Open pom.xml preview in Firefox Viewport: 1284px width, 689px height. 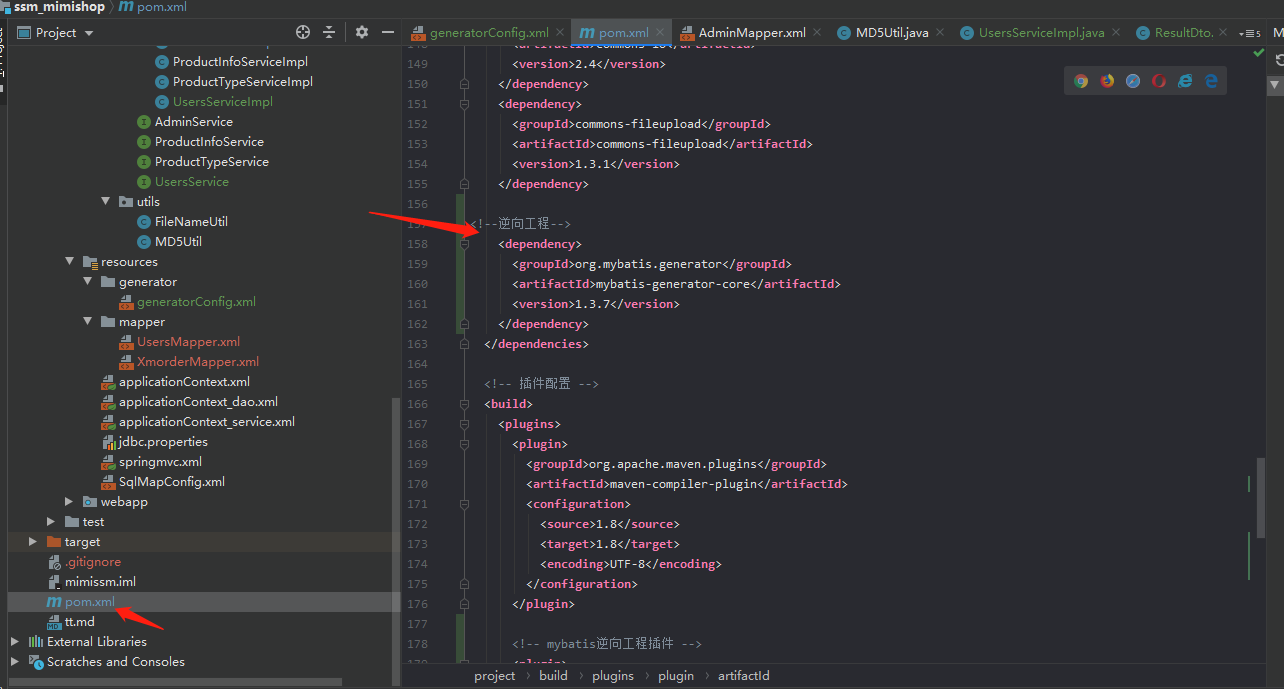pos(1107,81)
